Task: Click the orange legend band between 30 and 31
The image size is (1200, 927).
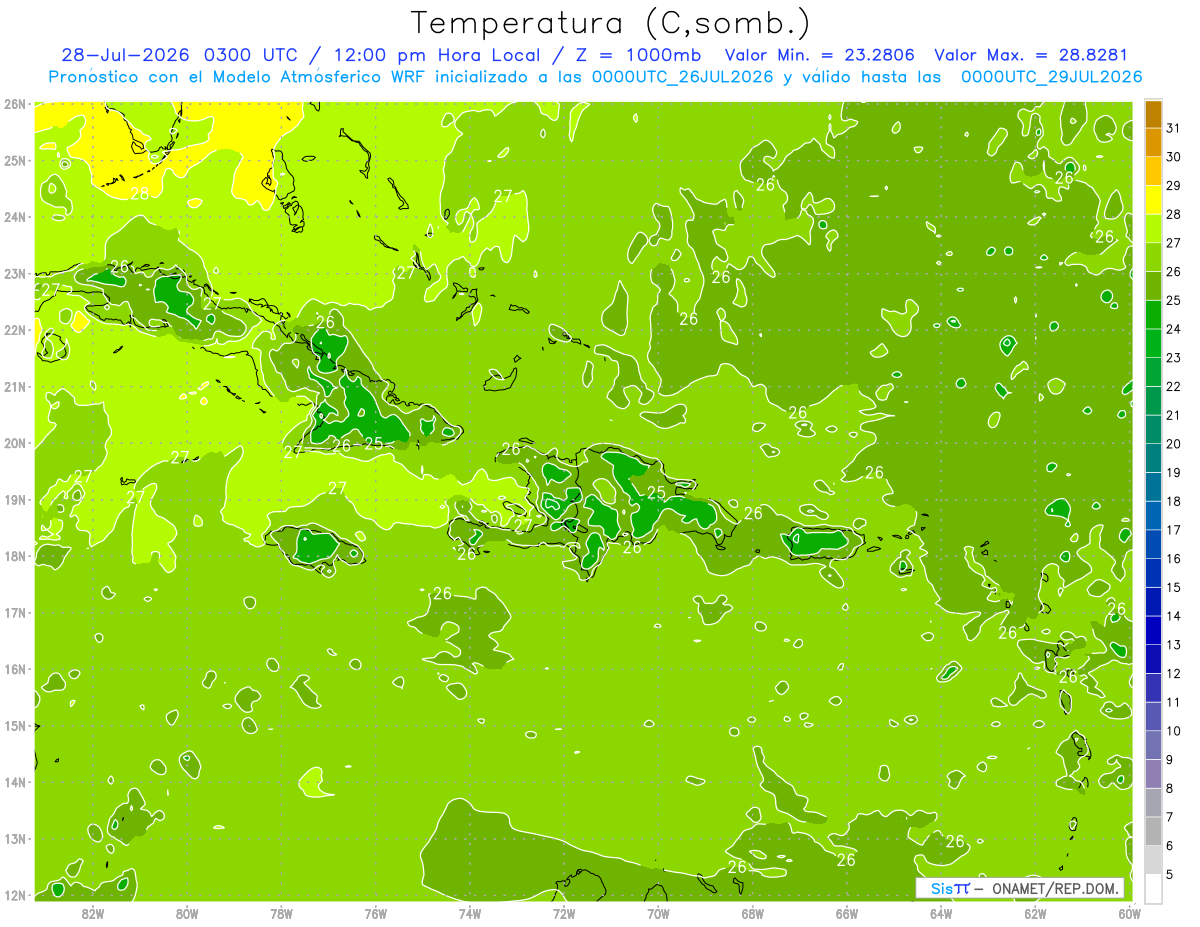Action: click(1153, 143)
